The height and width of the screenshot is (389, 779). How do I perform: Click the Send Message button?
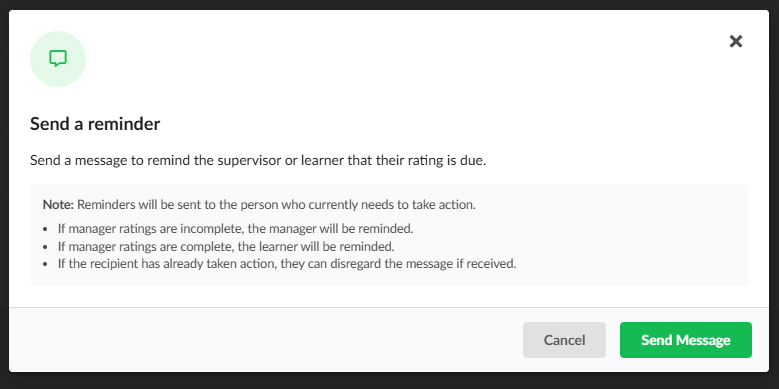point(686,340)
